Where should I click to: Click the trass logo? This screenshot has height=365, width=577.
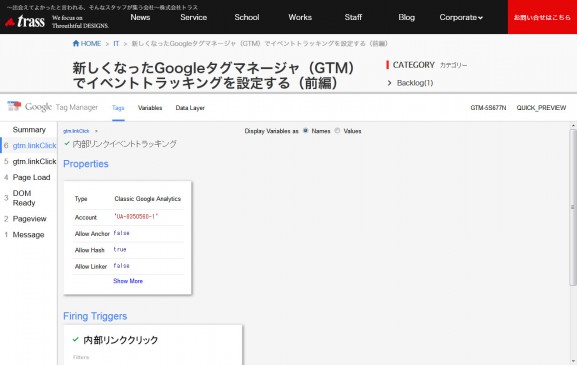tap(25, 21)
